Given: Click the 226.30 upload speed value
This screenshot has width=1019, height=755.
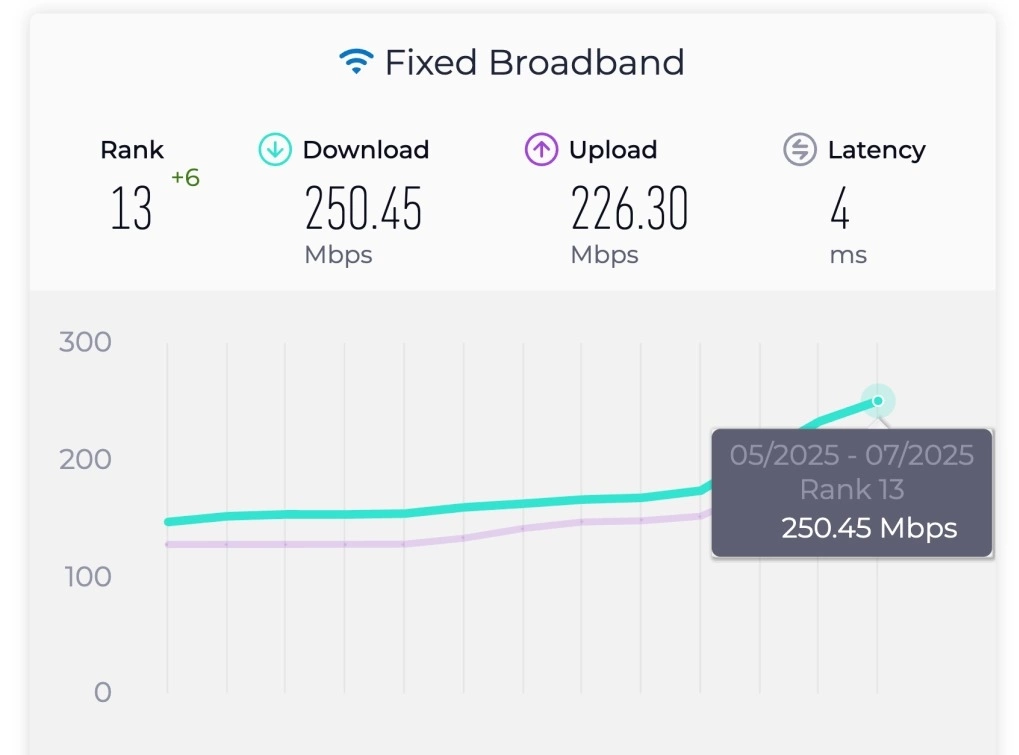Looking at the screenshot, I should (629, 209).
